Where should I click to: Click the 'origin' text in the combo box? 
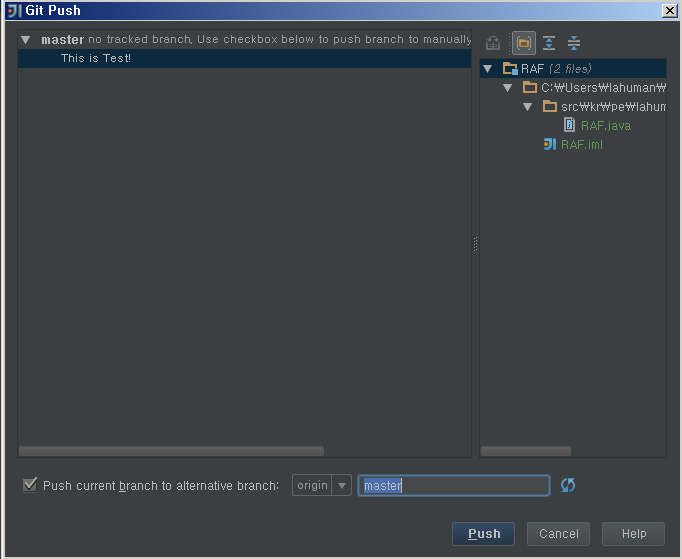(x=312, y=485)
